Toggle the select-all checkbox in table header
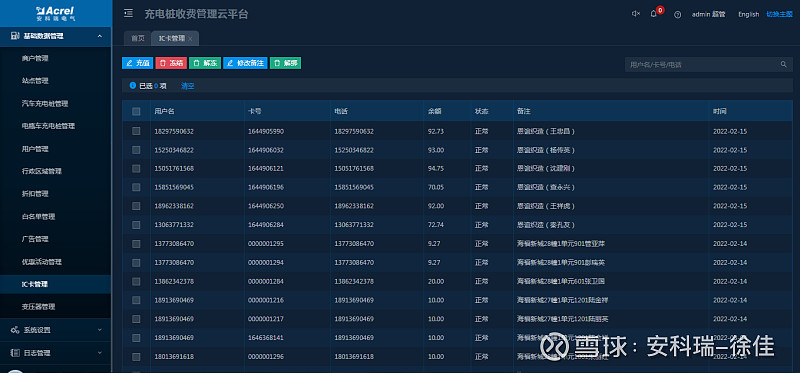 pos(136,111)
